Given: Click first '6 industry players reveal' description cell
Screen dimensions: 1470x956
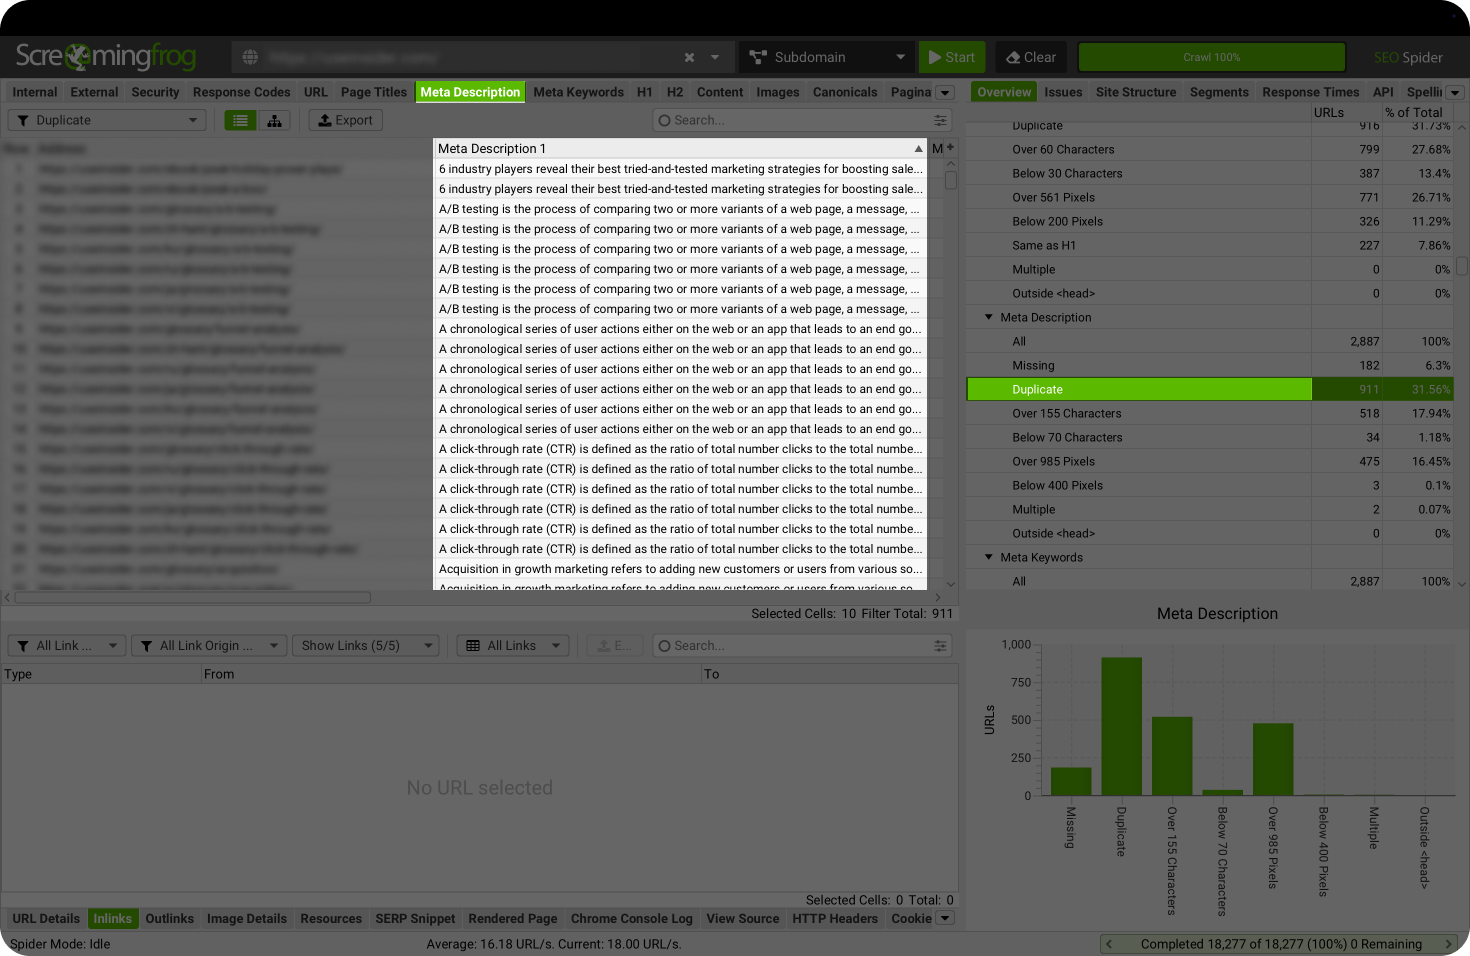Looking at the screenshot, I should click(x=680, y=169).
